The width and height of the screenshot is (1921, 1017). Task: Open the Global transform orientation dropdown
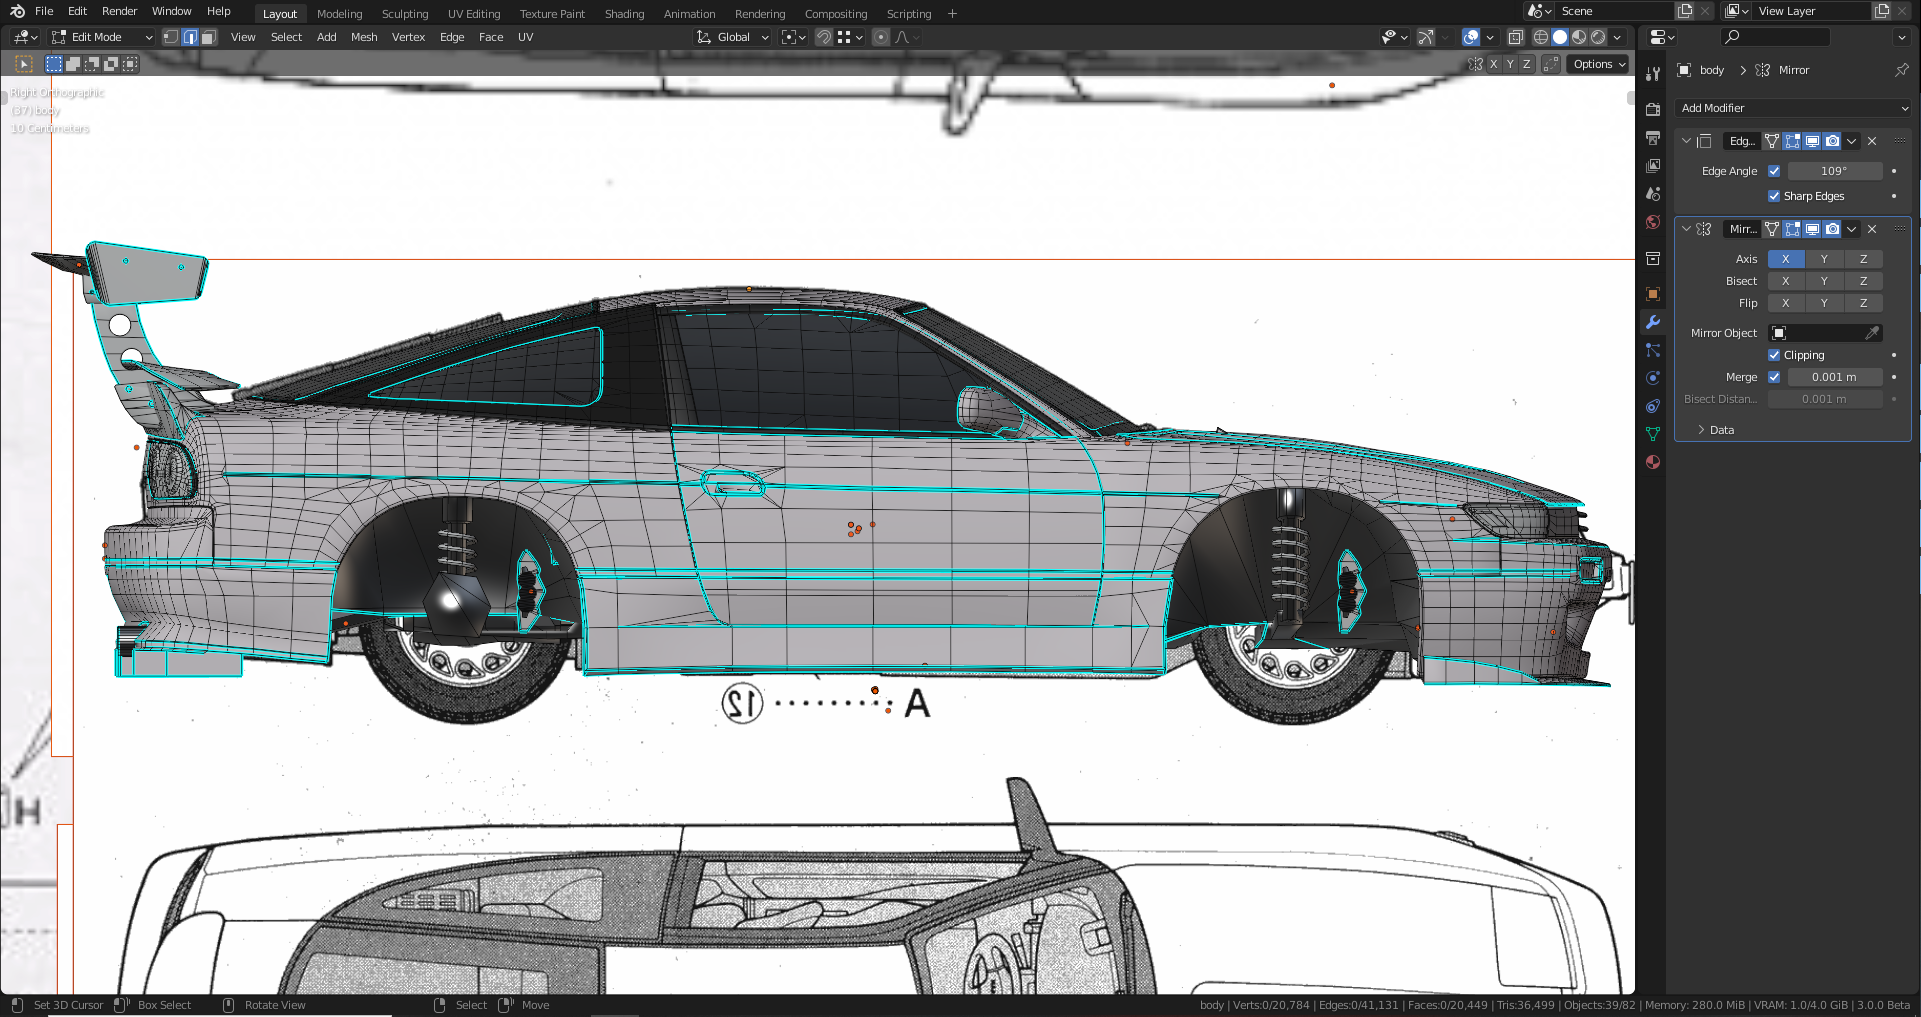[x=733, y=37]
